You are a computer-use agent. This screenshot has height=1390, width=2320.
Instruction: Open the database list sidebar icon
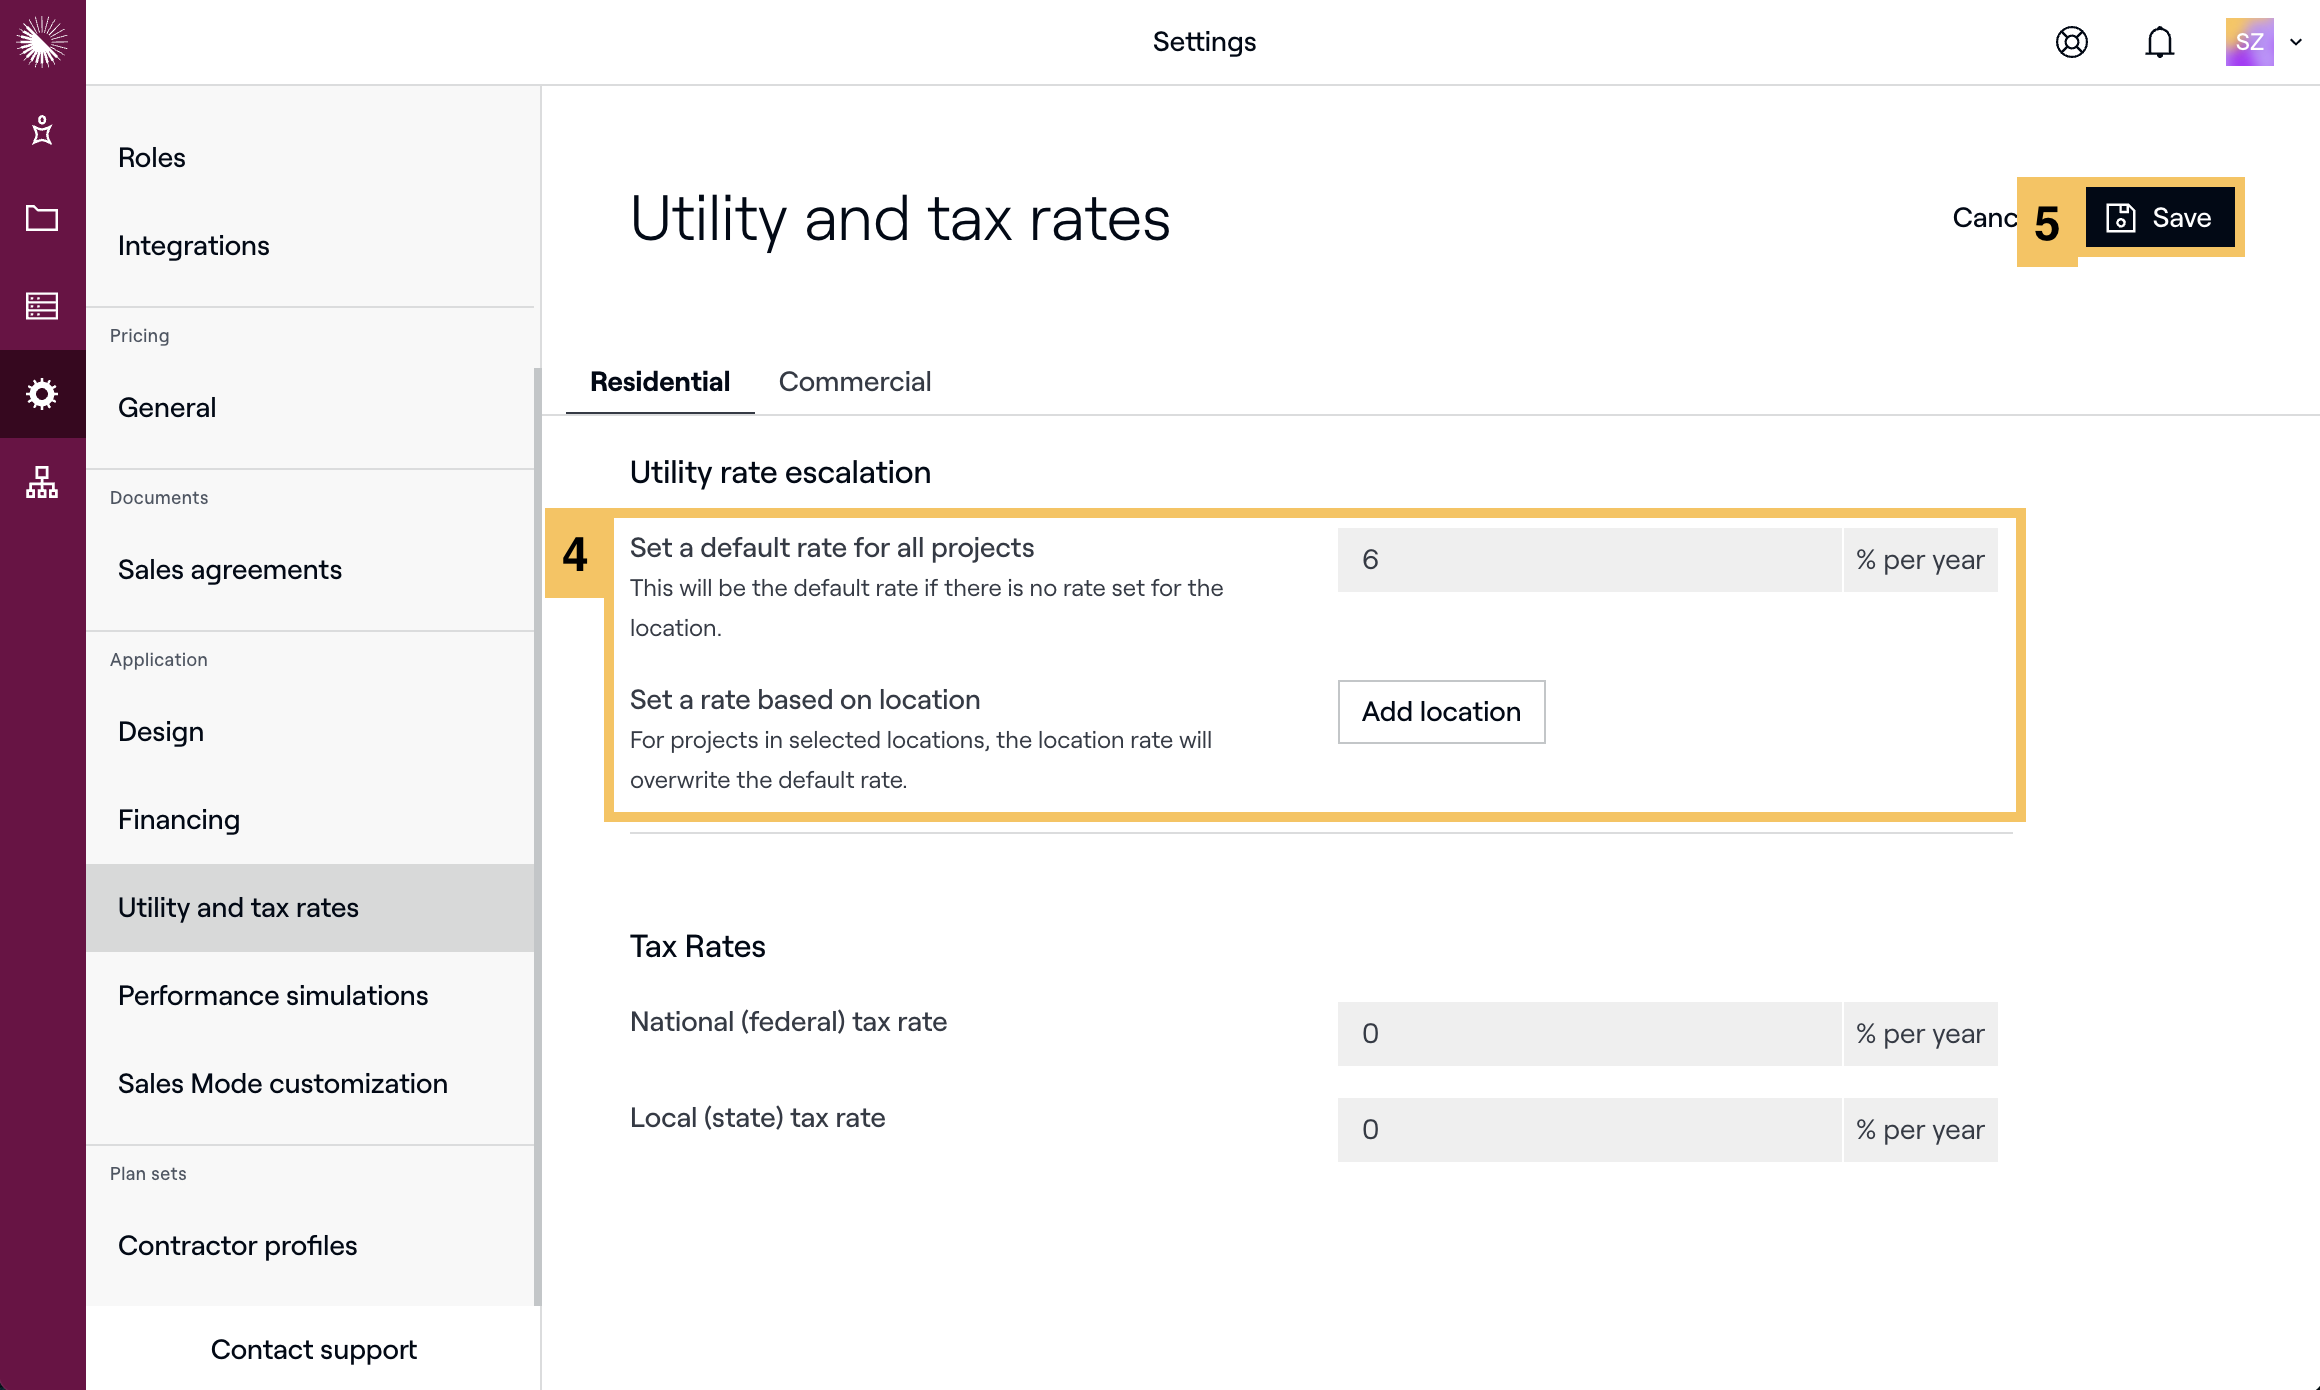tap(42, 306)
